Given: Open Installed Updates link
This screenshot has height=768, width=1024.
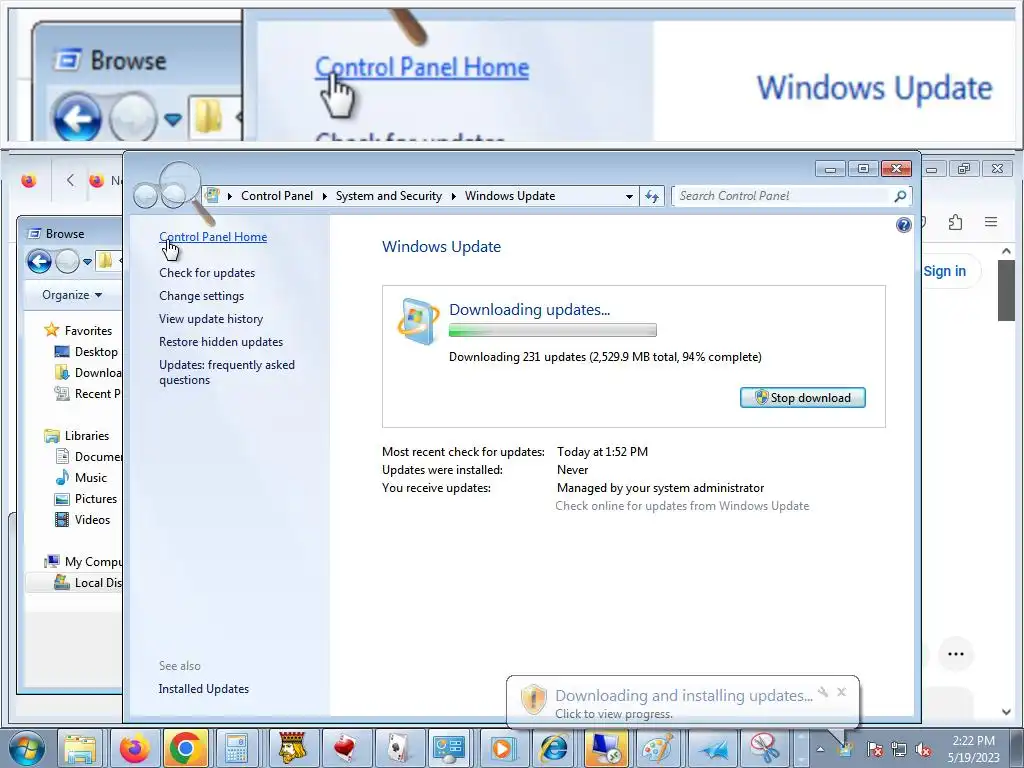Looking at the screenshot, I should click(x=204, y=689).
